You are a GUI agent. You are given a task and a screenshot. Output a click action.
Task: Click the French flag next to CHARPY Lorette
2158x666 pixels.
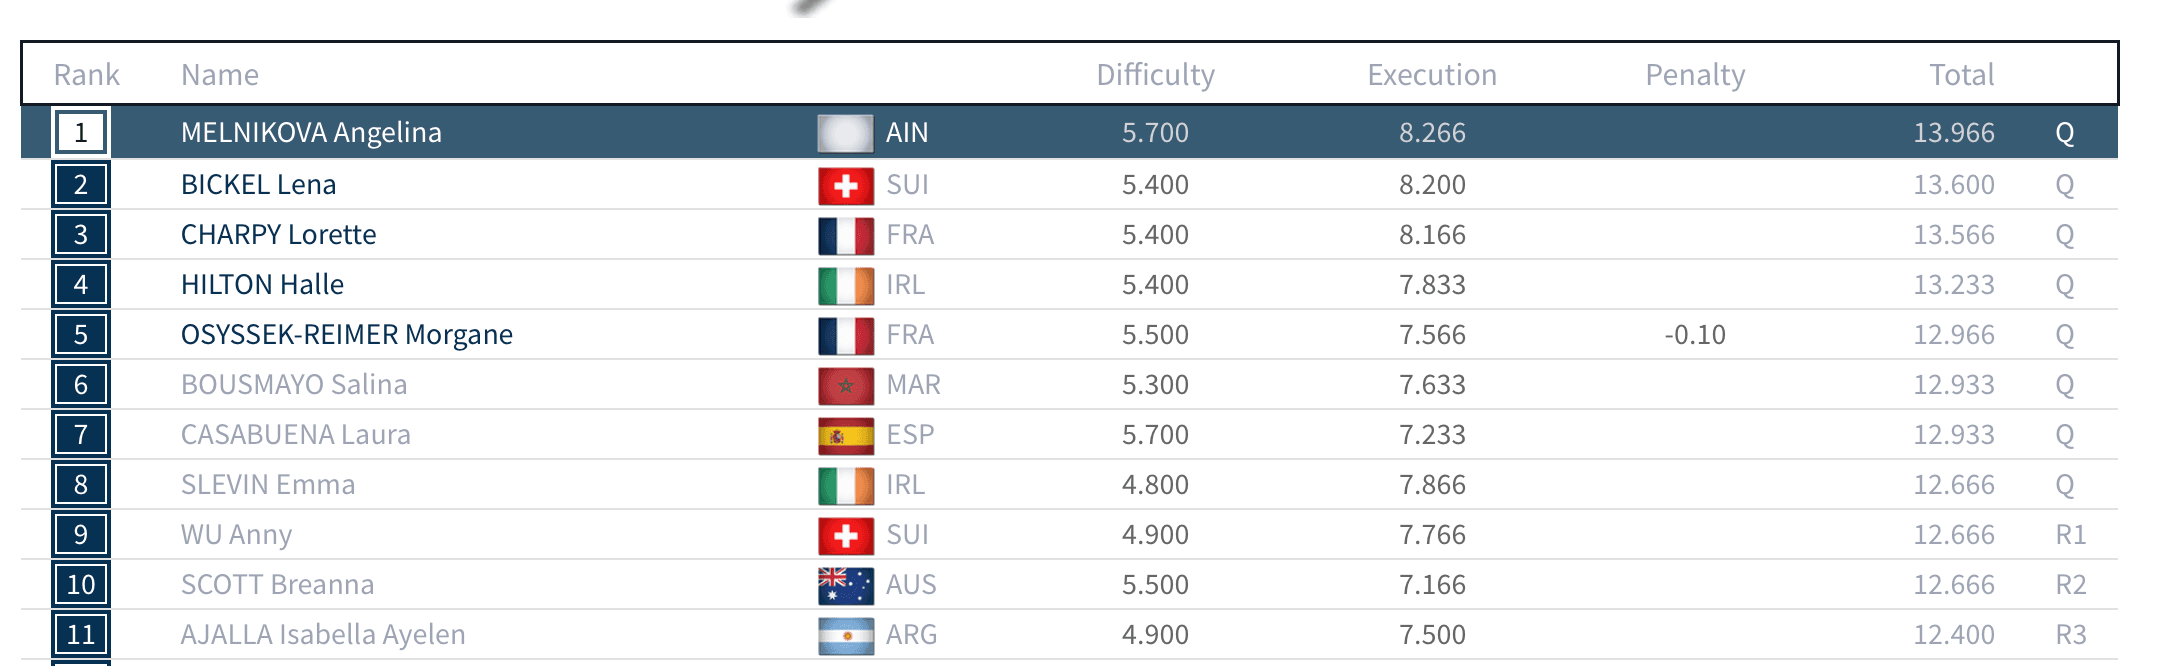[x=846, y=235]
